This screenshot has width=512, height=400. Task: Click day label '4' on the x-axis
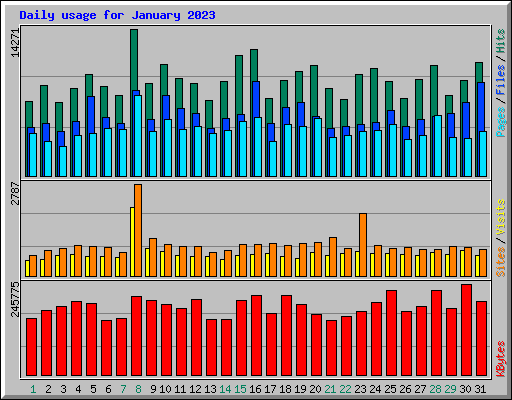tap(78, 389)
